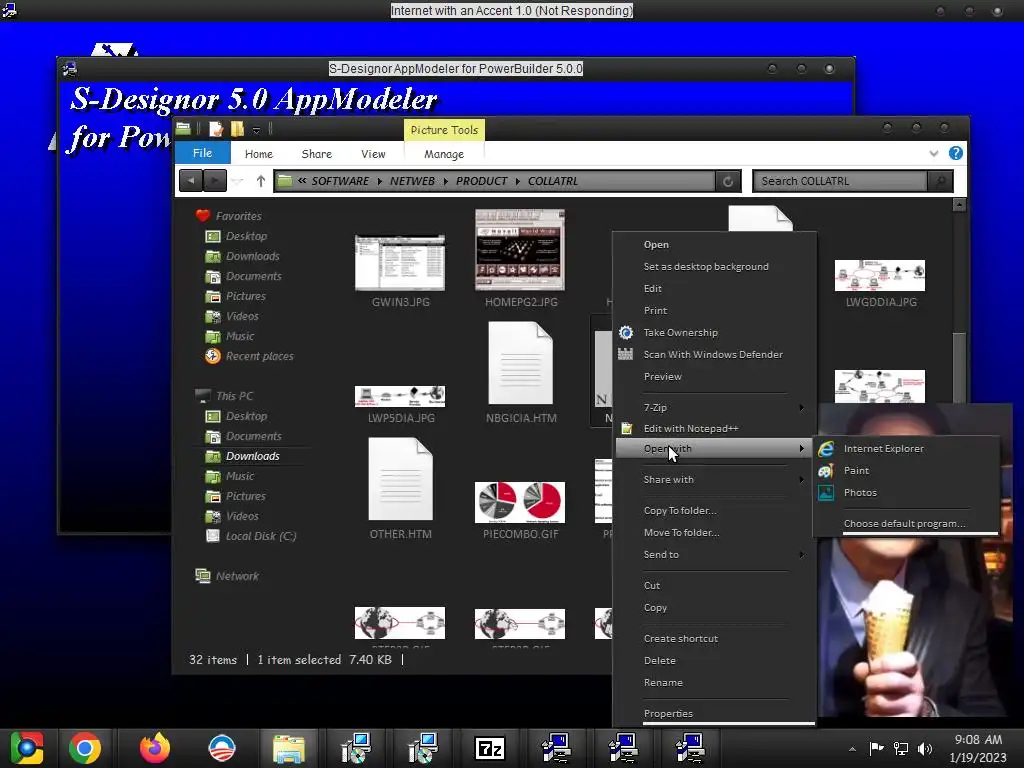
Task: Expand the 7-Zip submenu
Action: click(x=714, y=408)
